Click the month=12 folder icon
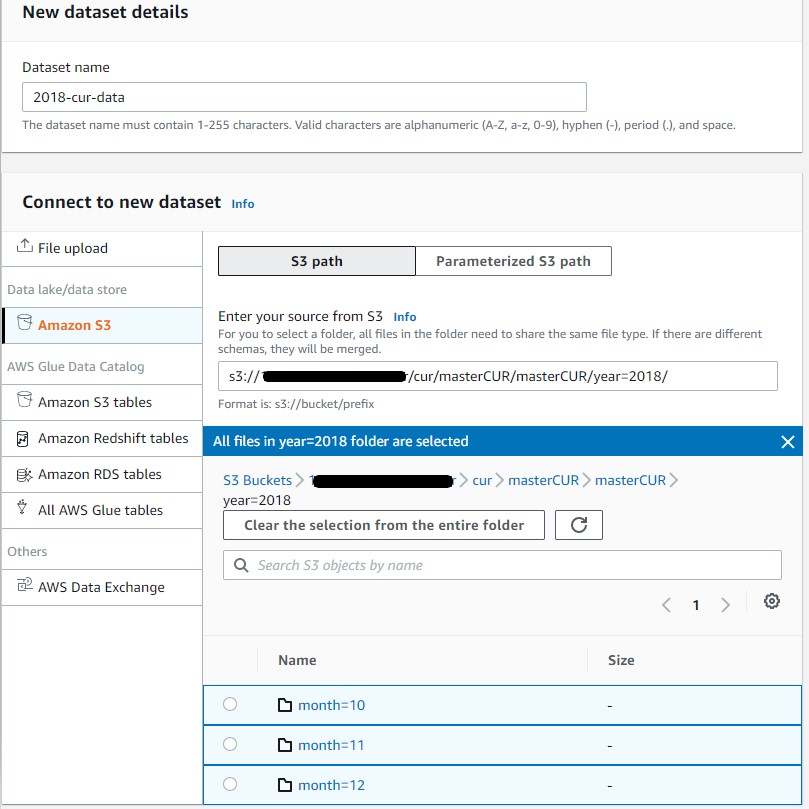 (285, 785)
